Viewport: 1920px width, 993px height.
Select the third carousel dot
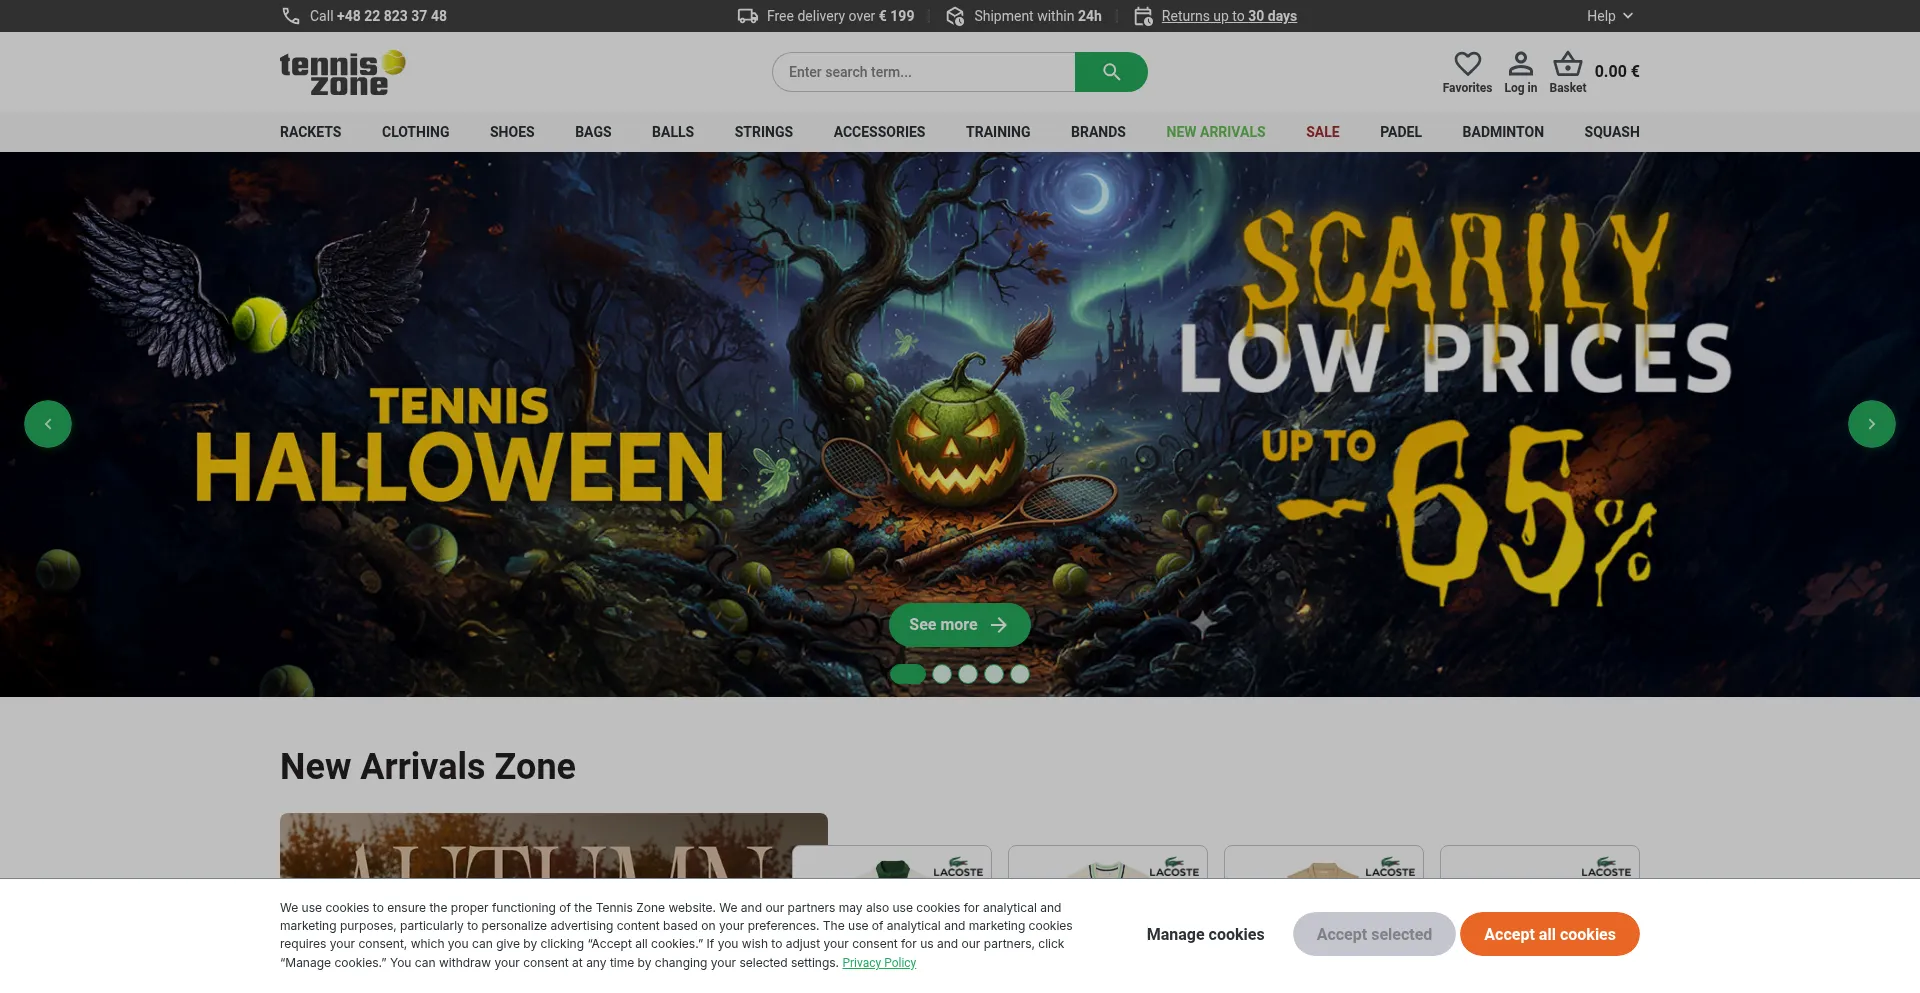tap(968, 674)
